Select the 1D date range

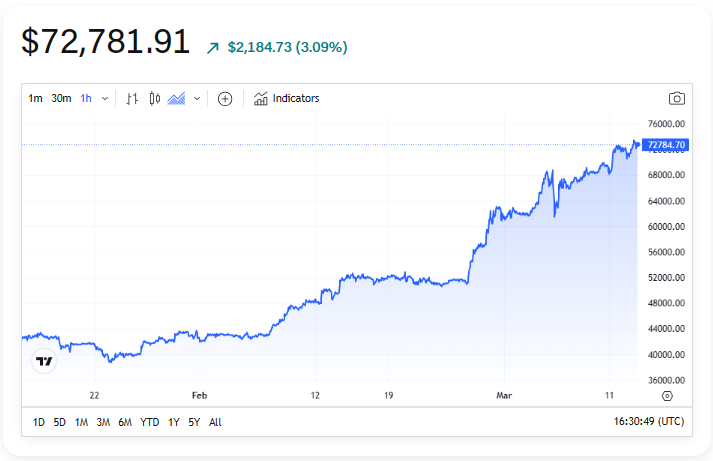[38, 422]
